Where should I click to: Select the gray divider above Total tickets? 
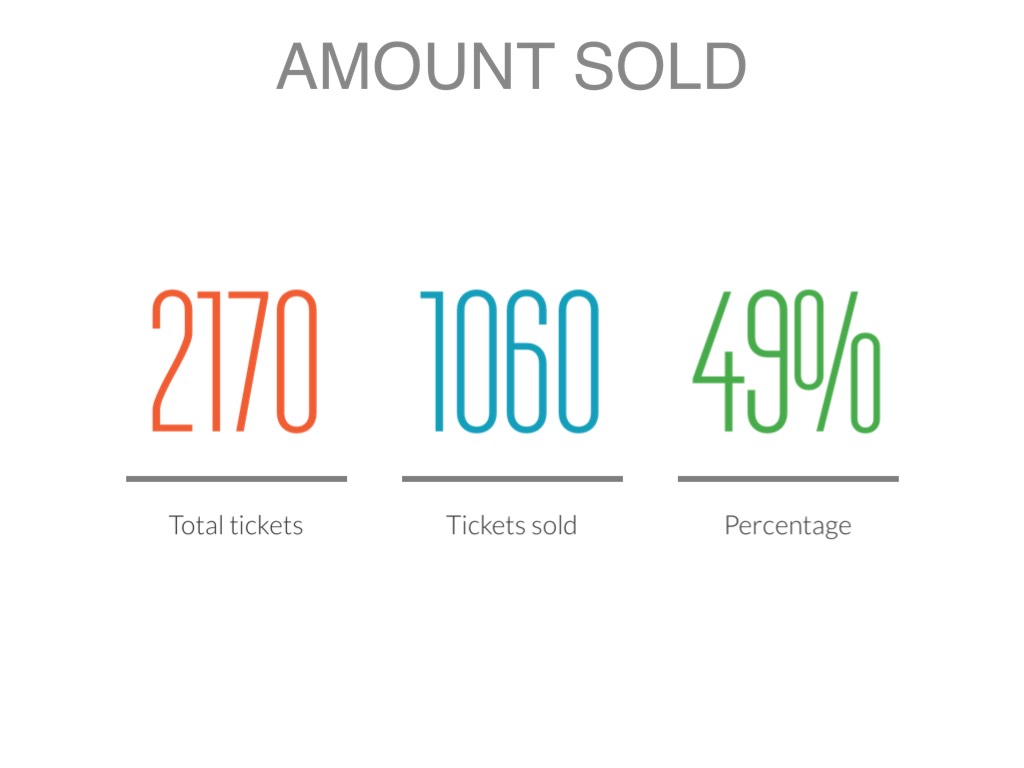coord(236,479)
